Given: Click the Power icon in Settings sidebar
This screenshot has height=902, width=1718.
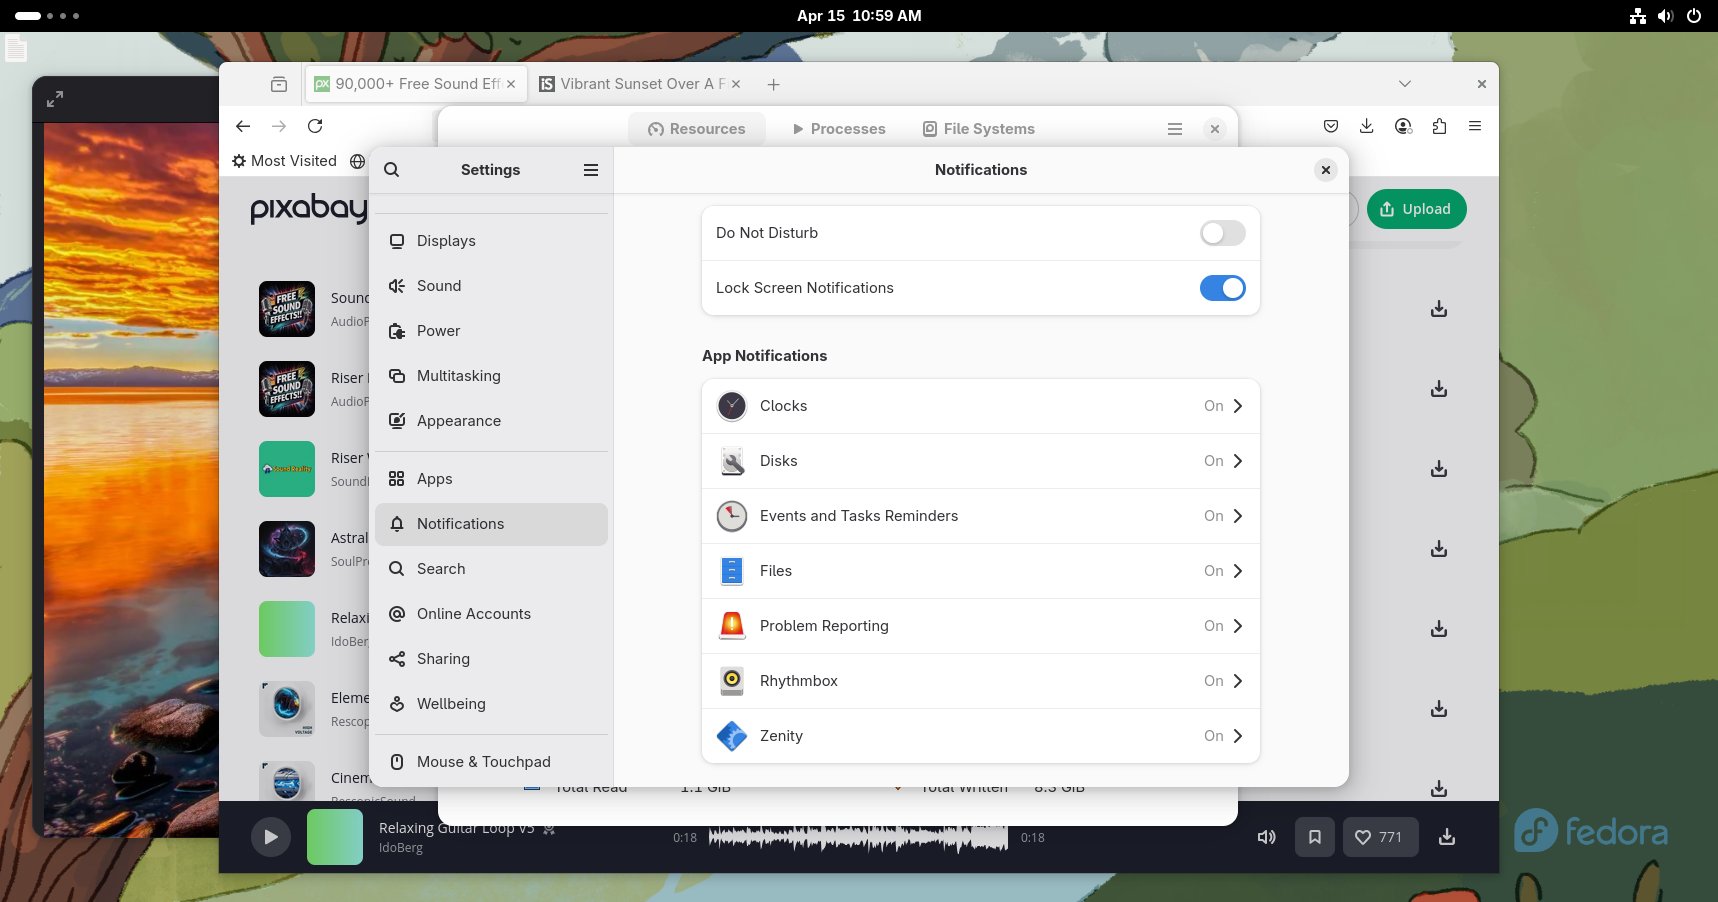Looking at the screenshot, I should (x=397, y=331).
